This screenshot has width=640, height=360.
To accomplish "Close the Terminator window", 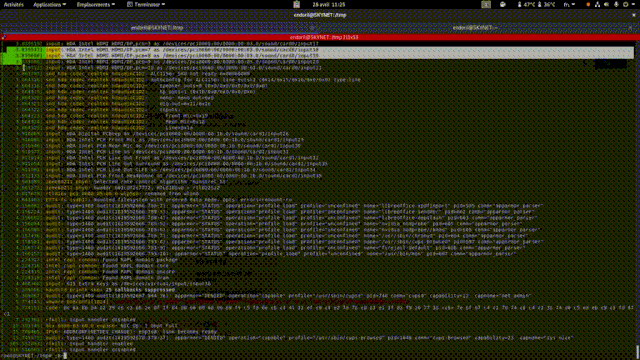I will (634, 15).
